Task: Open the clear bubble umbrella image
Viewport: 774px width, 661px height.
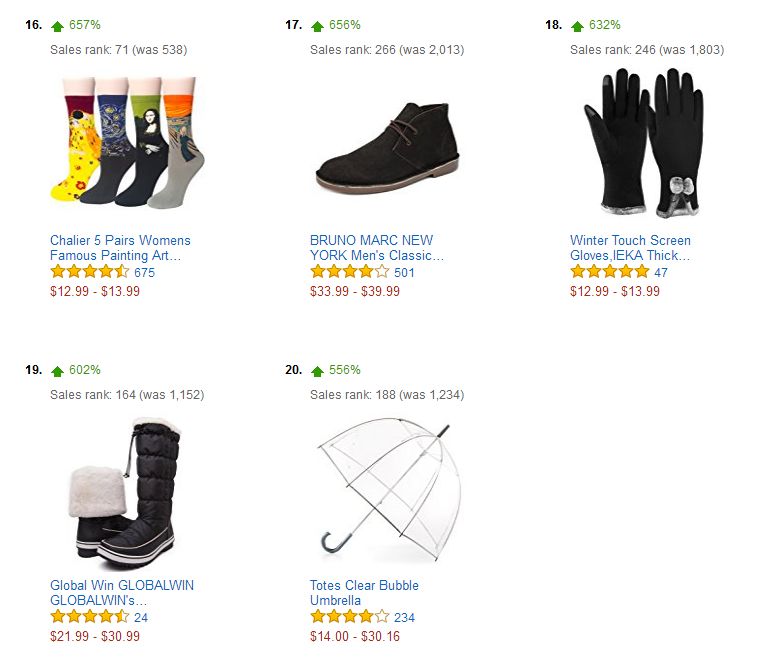Action: (388, 490)
